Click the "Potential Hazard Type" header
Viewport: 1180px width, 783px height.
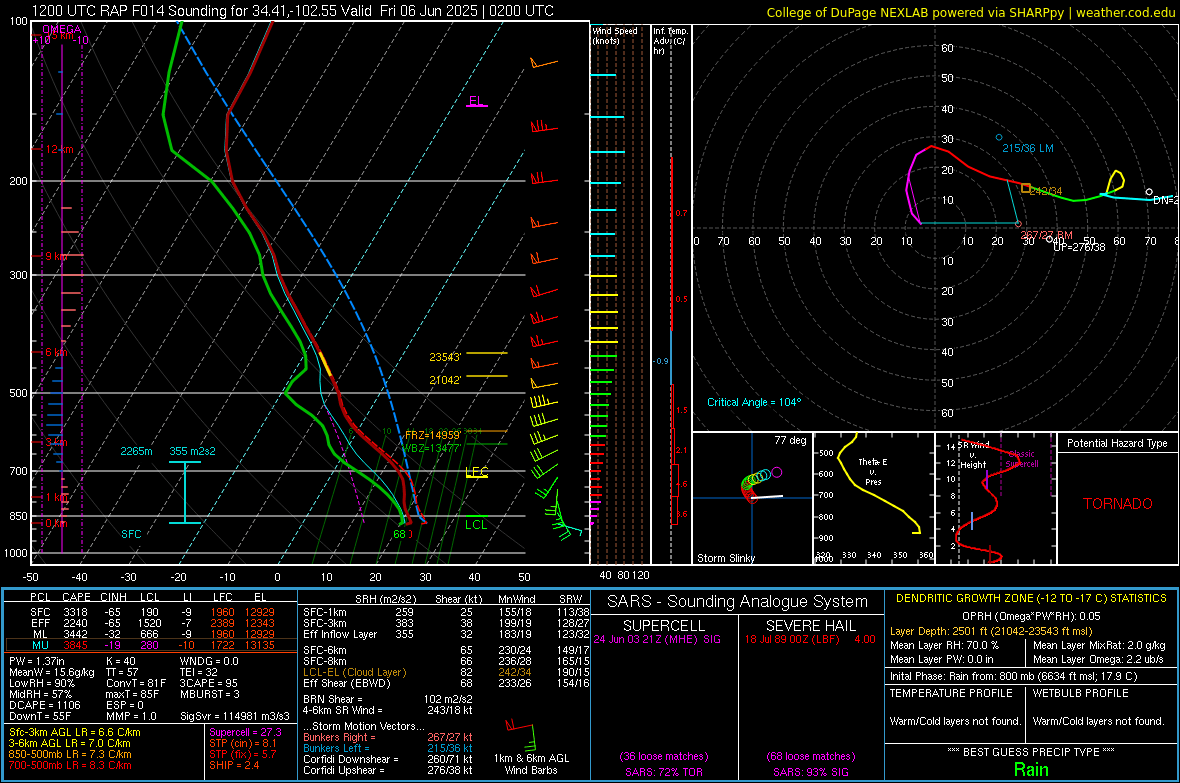1117,443
